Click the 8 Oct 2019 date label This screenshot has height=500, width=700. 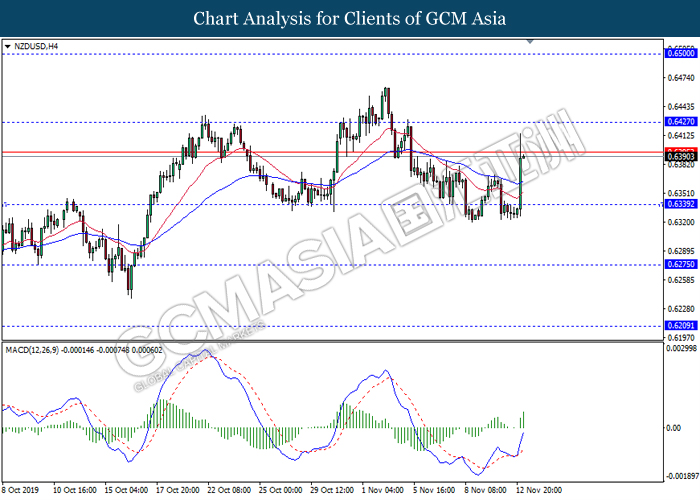click(21, 490)
